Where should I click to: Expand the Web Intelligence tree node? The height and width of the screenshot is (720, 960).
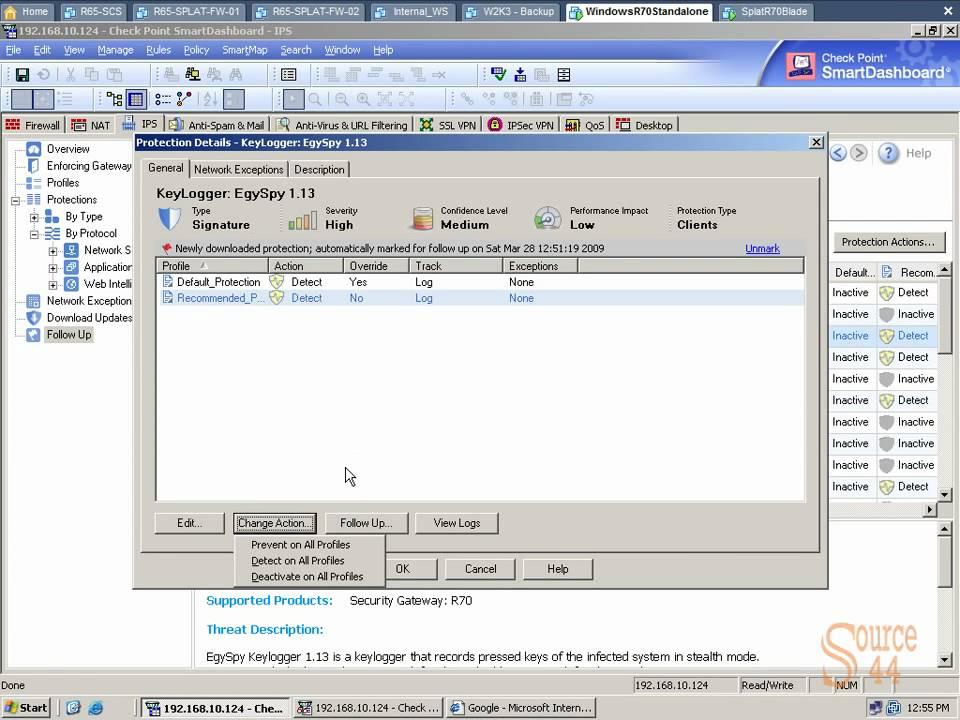pos(53,285)
